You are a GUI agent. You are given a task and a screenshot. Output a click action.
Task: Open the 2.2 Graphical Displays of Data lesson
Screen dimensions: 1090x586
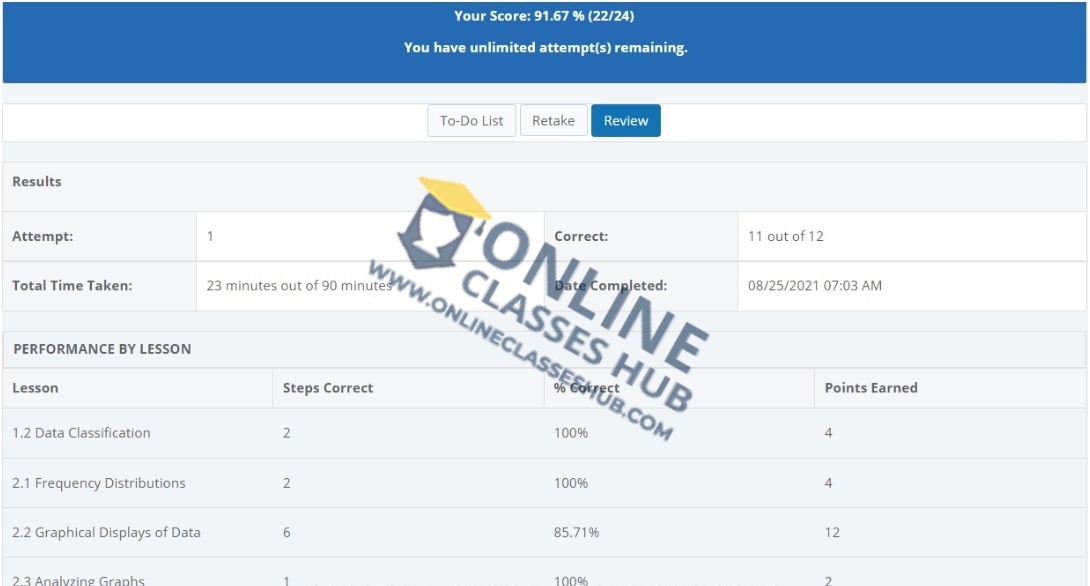click(x=106, y=533)
